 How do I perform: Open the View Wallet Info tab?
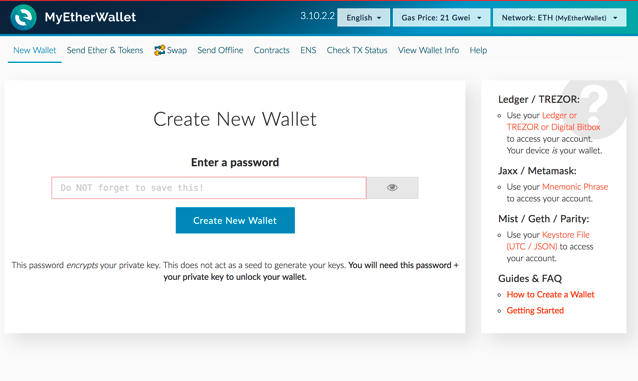(428, 50)
